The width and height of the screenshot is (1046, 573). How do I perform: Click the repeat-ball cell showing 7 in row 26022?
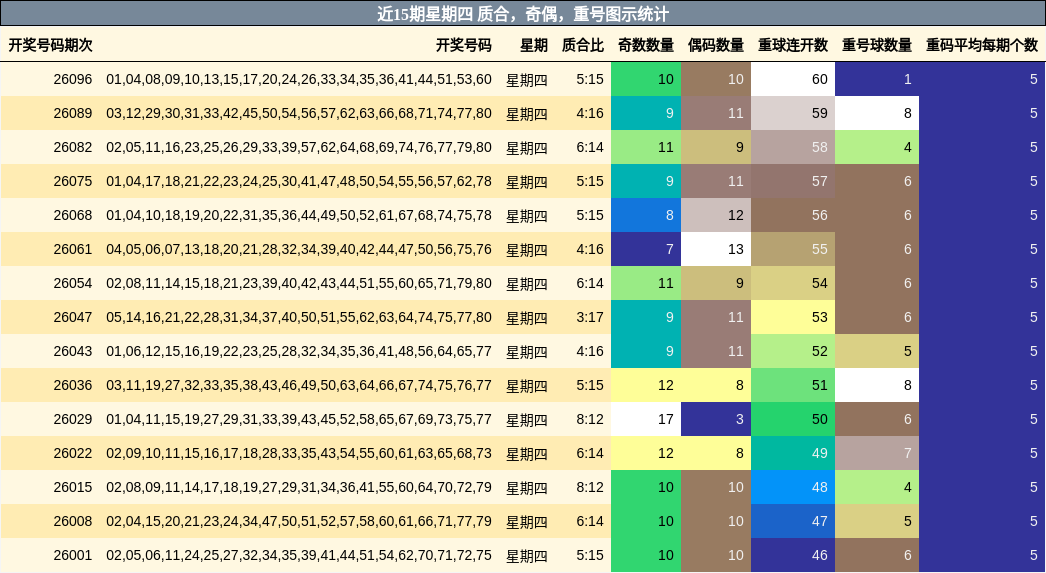pyautogui.click(x=877, y=454)
